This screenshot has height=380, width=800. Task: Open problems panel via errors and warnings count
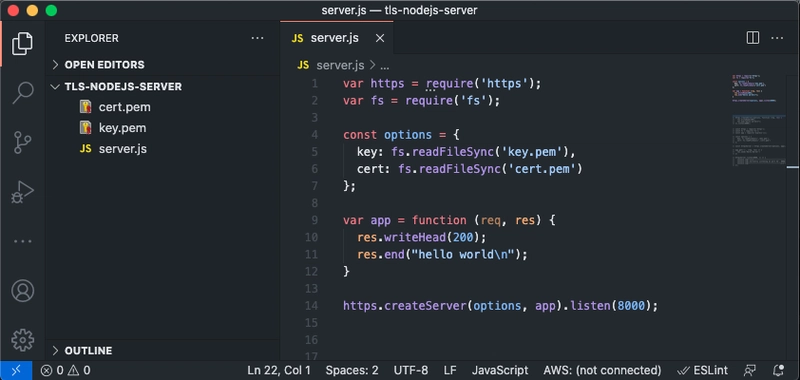coord(65,370)
